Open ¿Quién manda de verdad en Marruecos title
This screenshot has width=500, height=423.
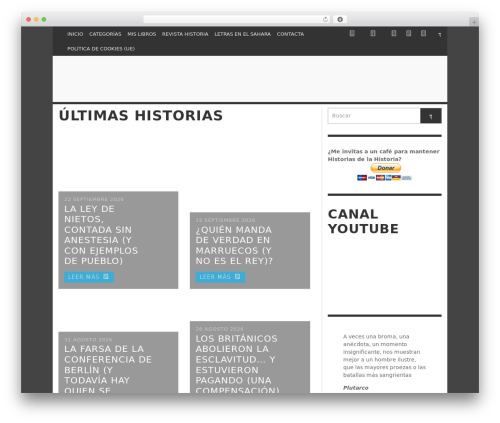click(x=234, y=245)
